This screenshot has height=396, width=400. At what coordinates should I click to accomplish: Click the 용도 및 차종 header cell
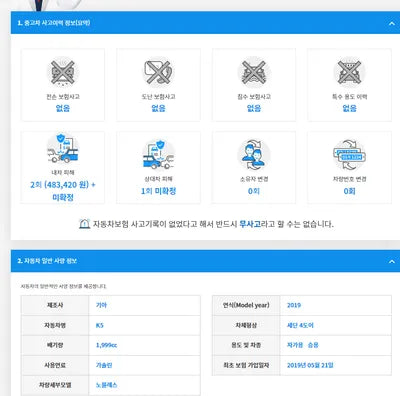point(246,345)
